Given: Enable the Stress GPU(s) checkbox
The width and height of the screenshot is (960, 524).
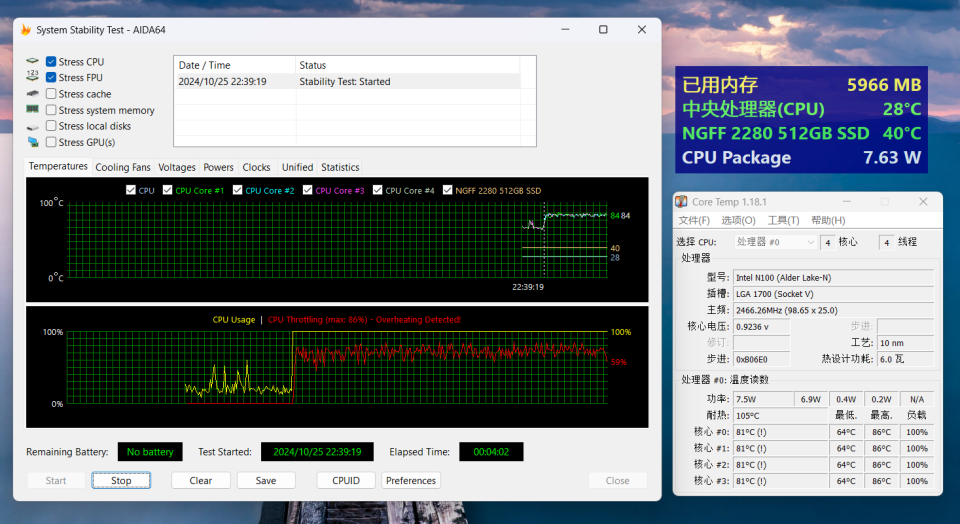Looking at the screenshot, I should pyautogui.click(x=51, y=142).
